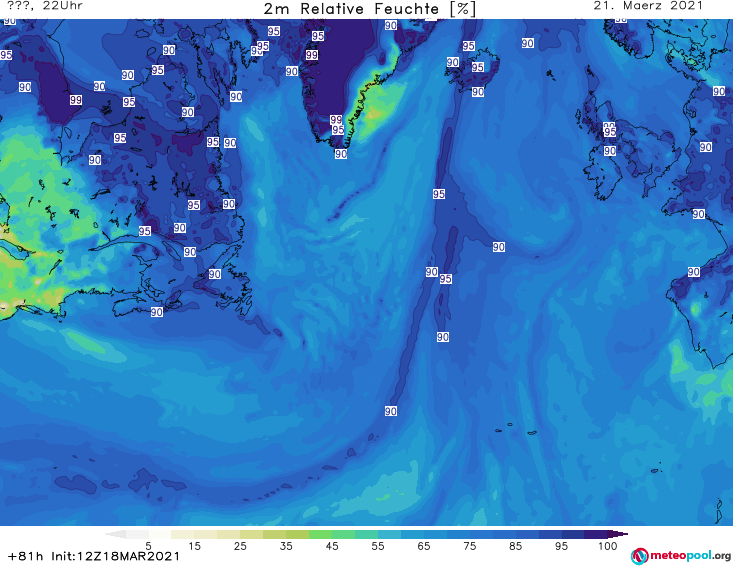Click the '99' contour label west of Hudson Bay
Viewport: 733px width, 566px height.
[x=76, y=100]
